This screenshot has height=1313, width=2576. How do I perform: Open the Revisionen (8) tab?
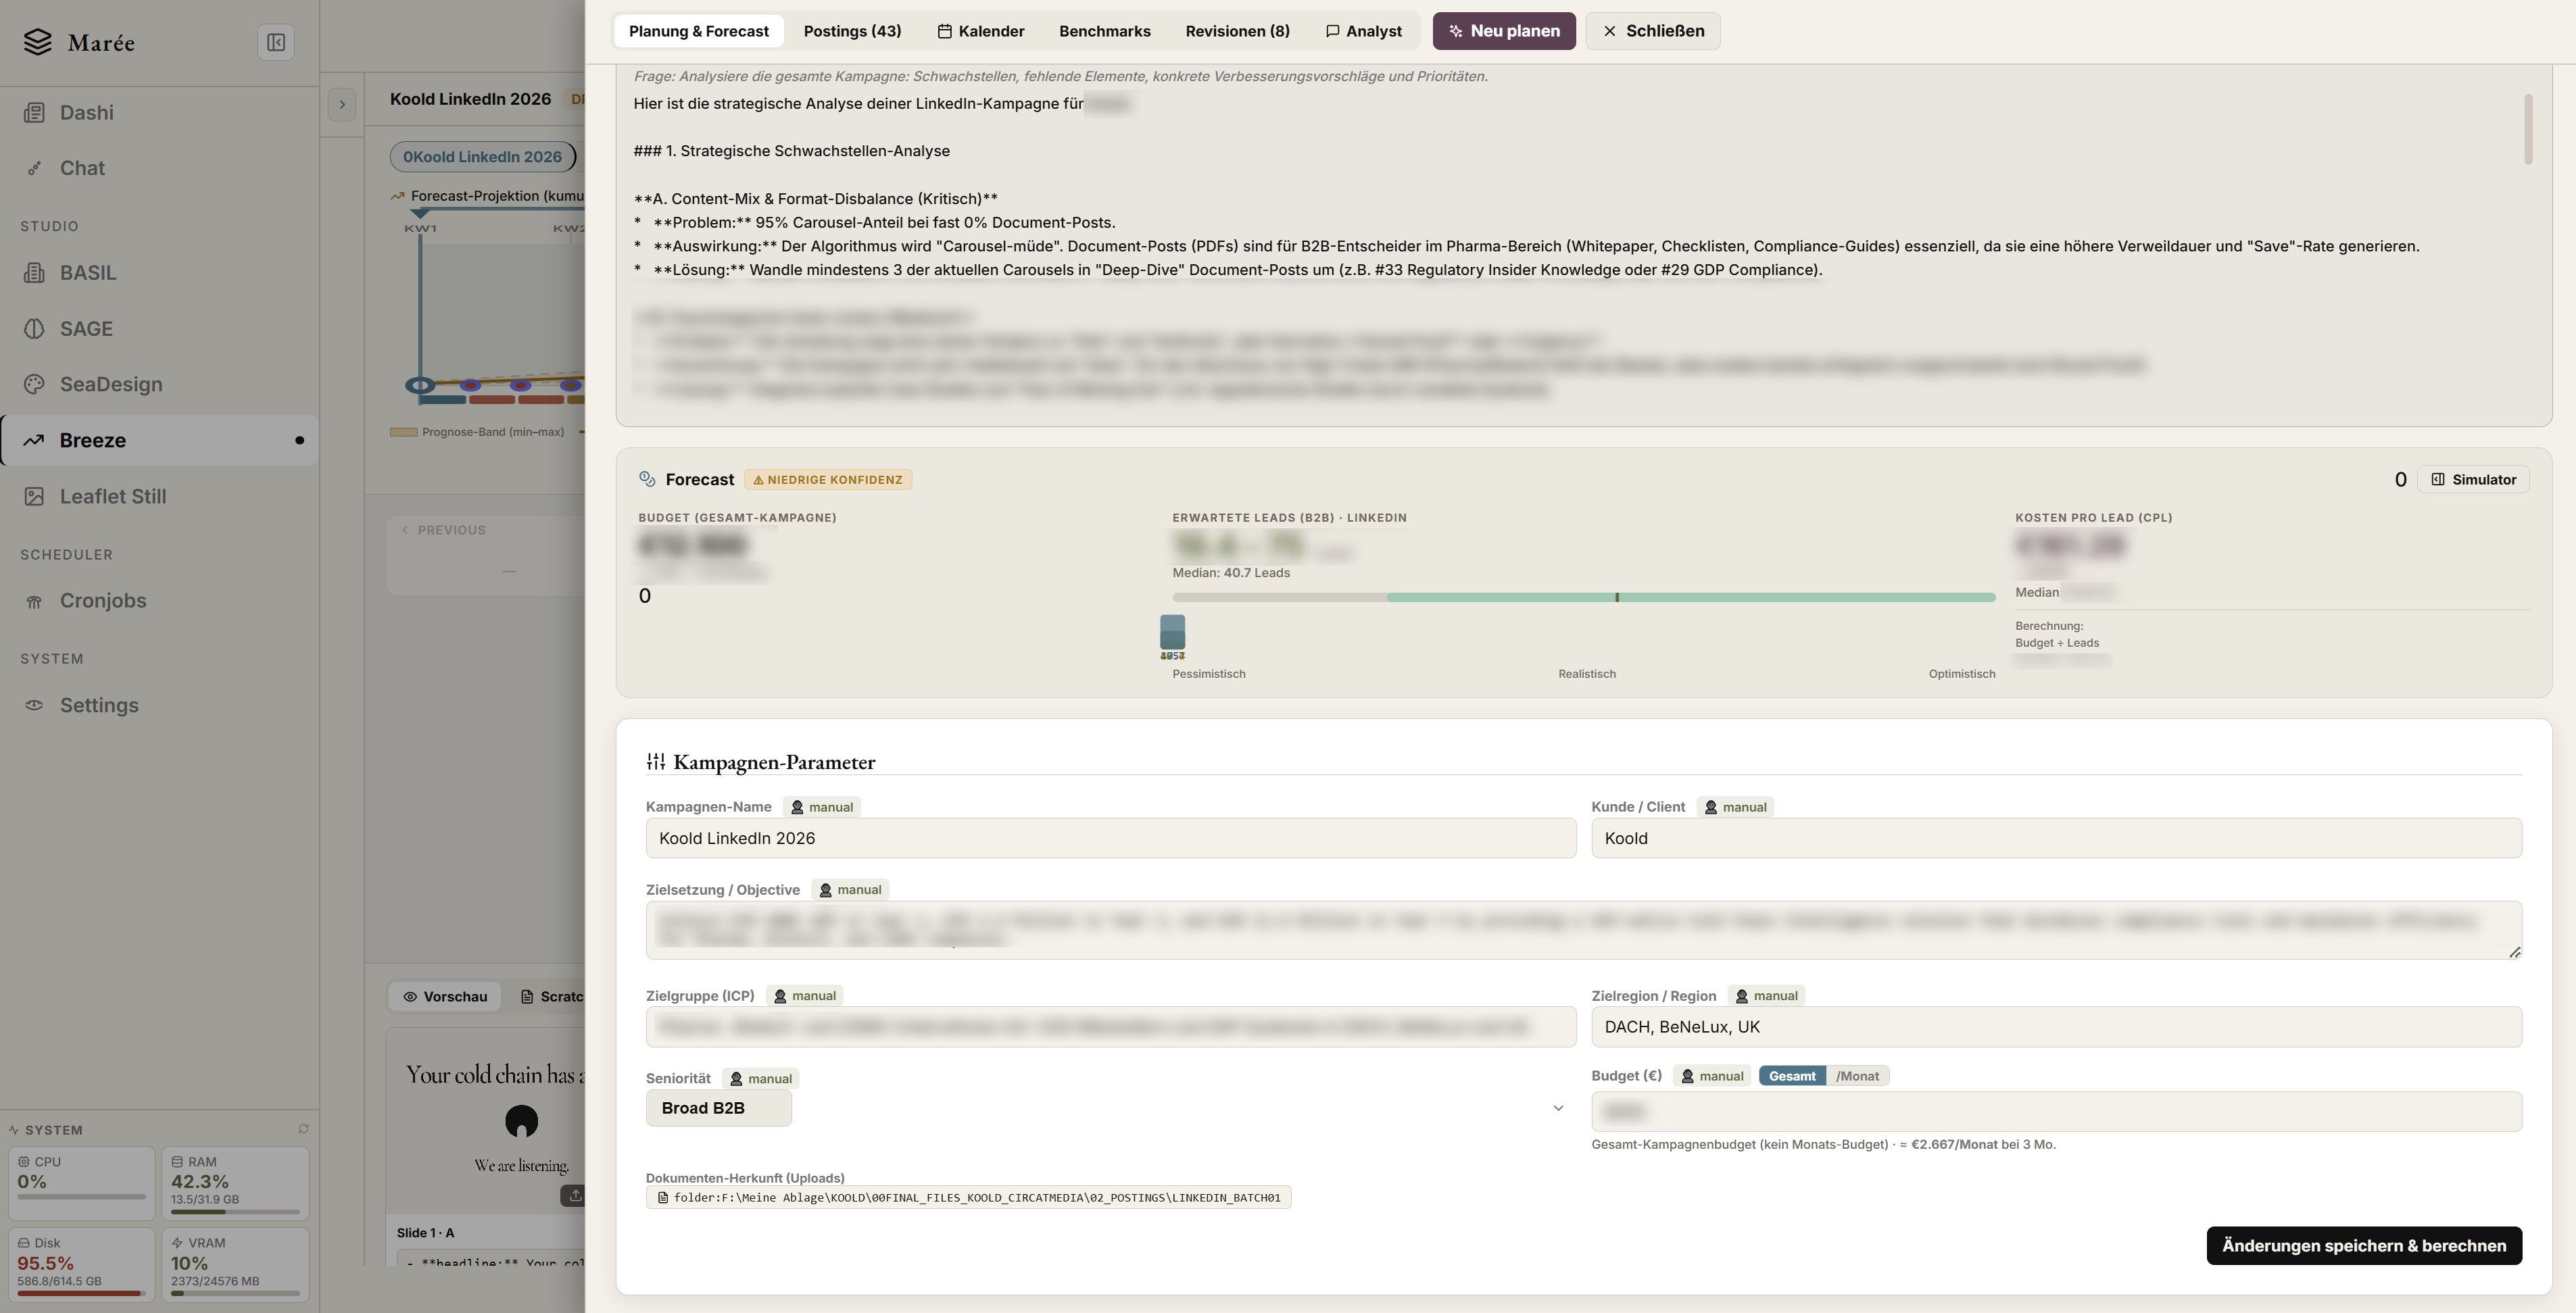tap(1238, 31)
